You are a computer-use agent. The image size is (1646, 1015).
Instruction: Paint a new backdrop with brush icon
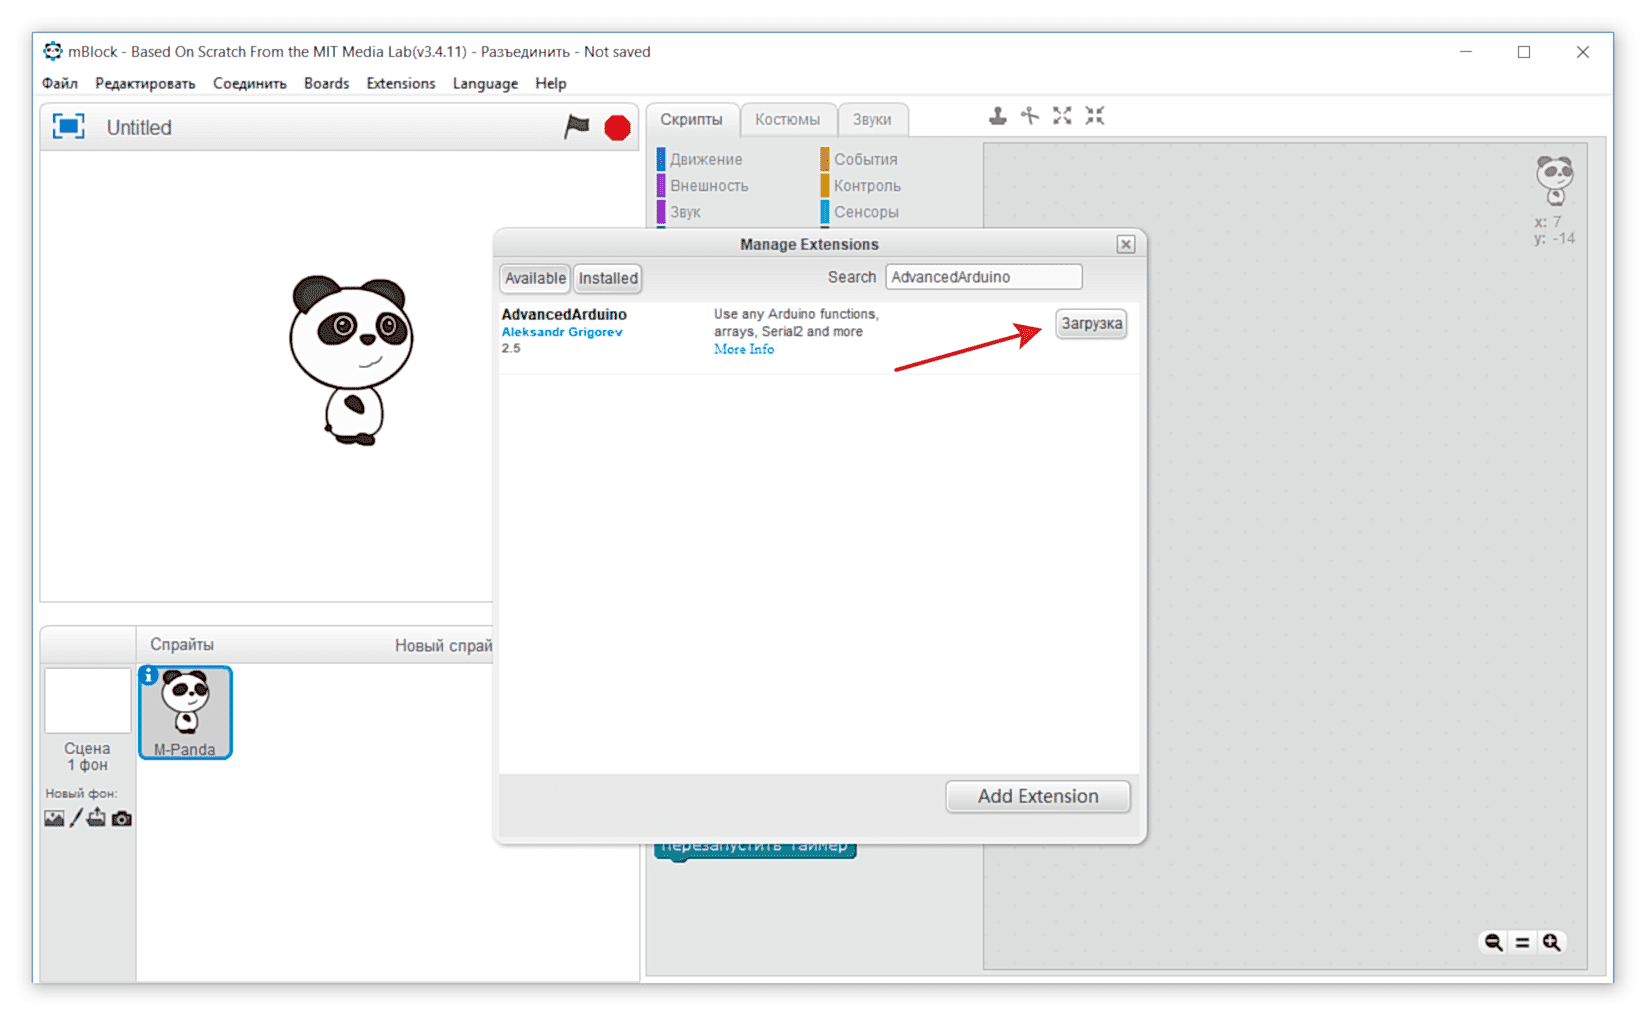click(76, 819)
